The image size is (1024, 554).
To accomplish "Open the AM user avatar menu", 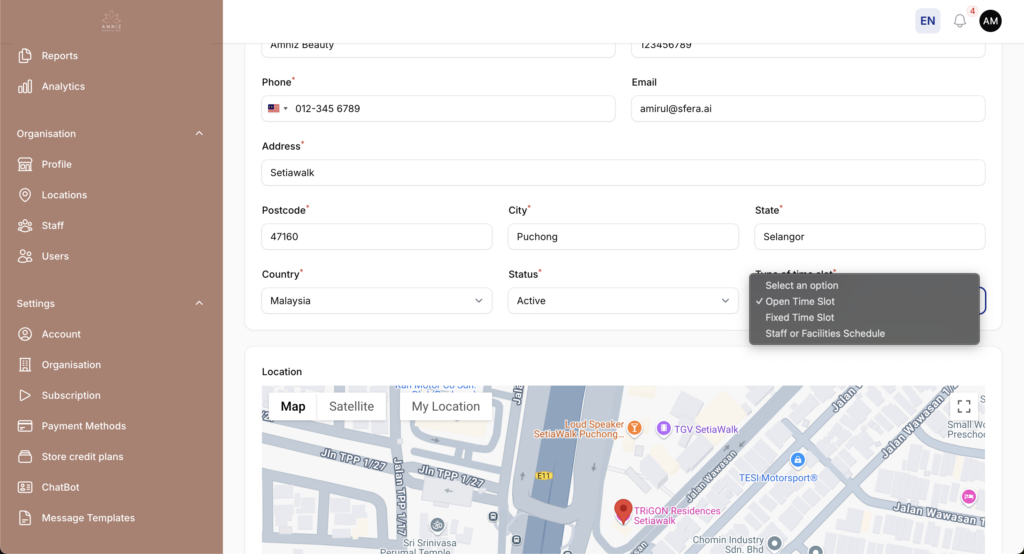I will click(990, 21).
